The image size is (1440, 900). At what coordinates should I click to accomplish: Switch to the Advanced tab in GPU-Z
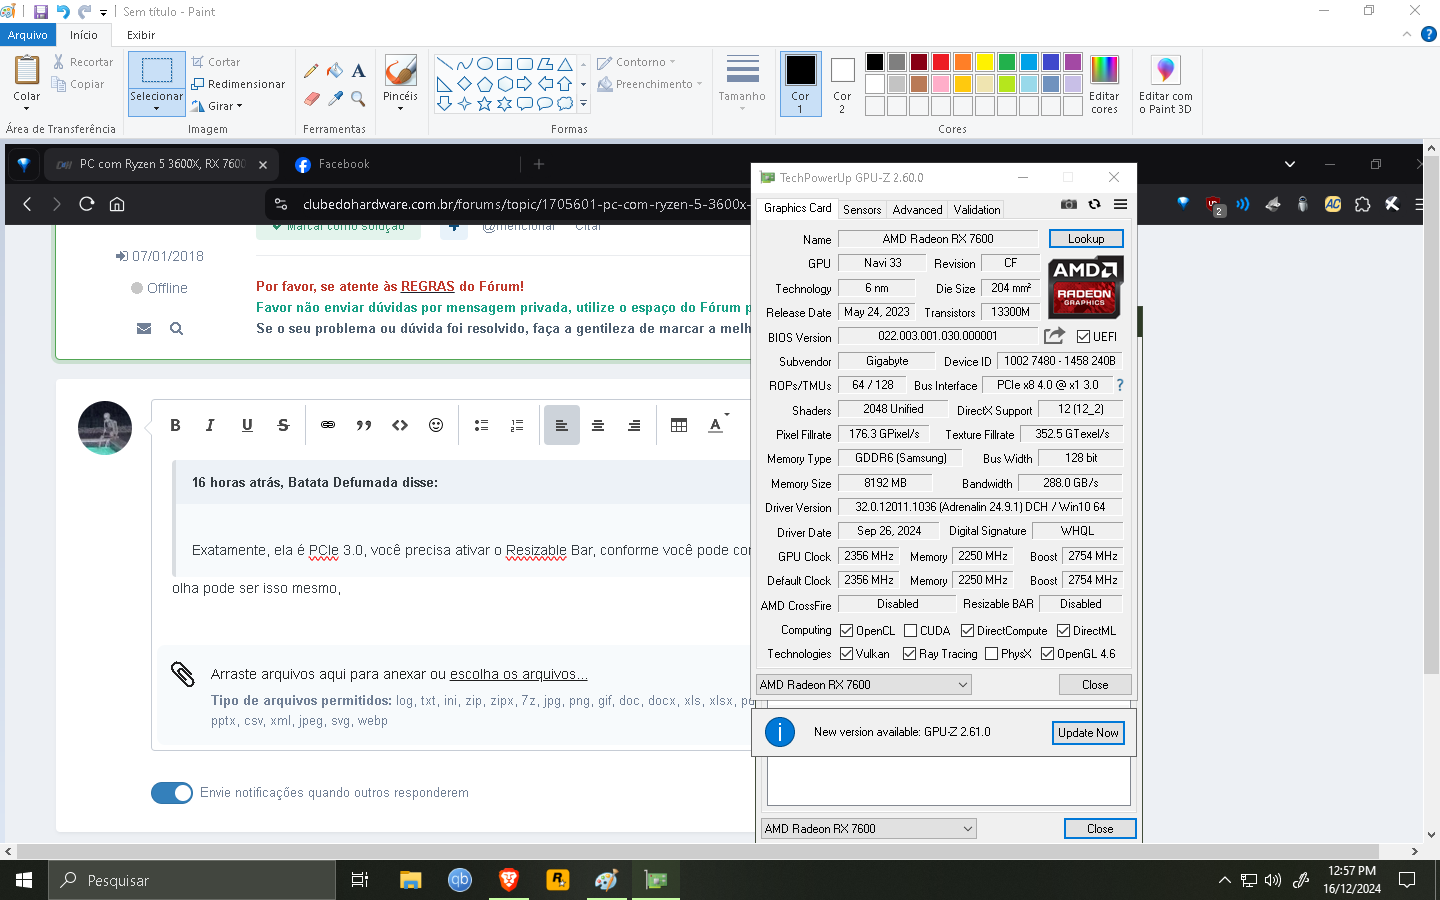pos(917,210)
